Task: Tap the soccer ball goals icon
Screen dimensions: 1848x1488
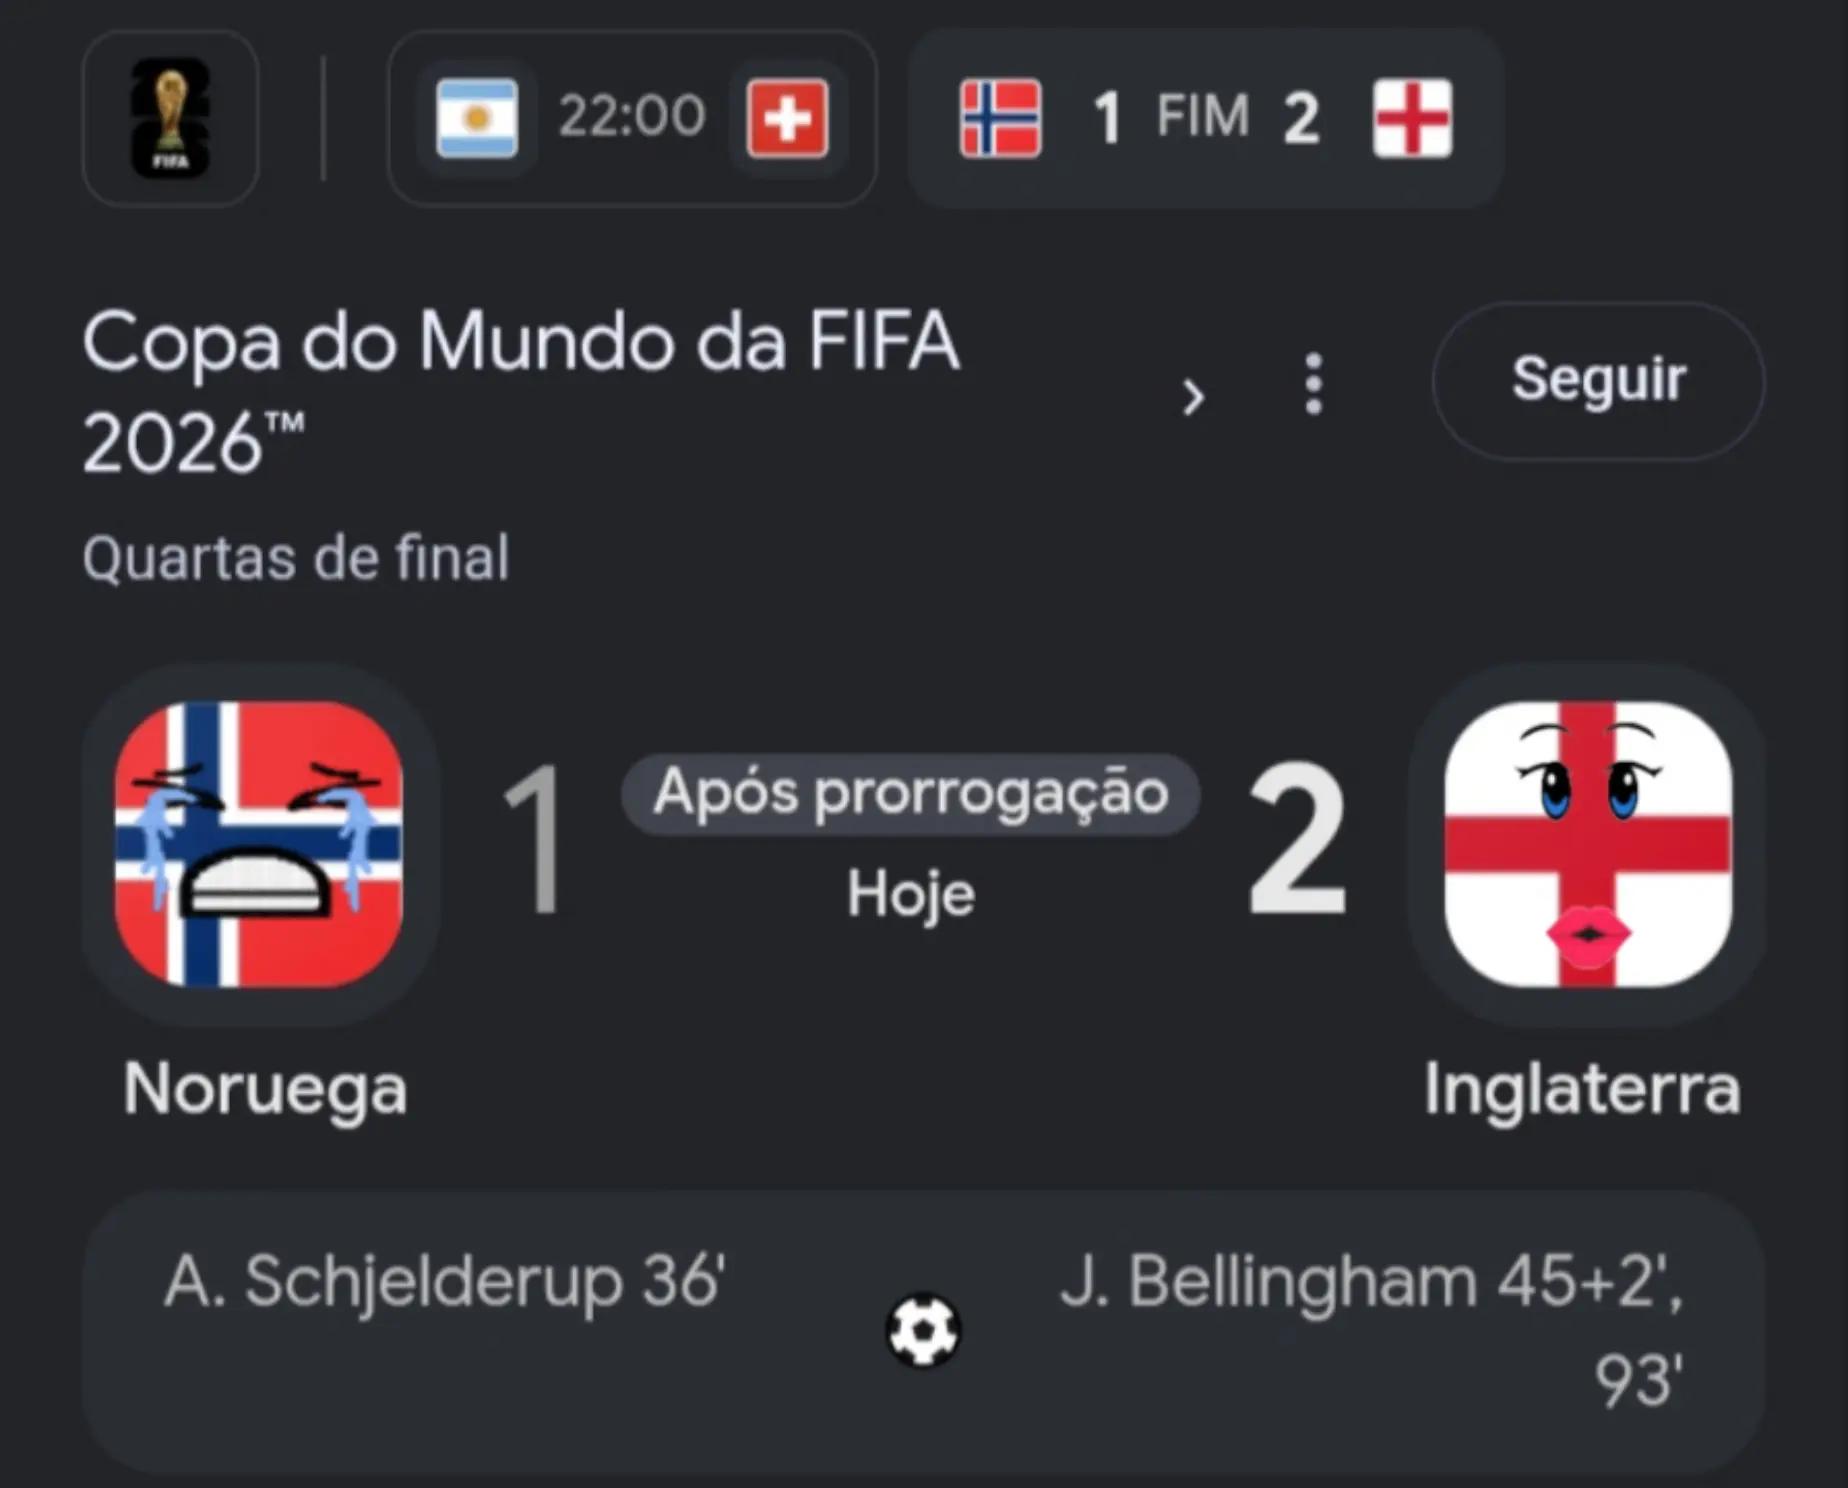Action: [x=923, y=1330]
